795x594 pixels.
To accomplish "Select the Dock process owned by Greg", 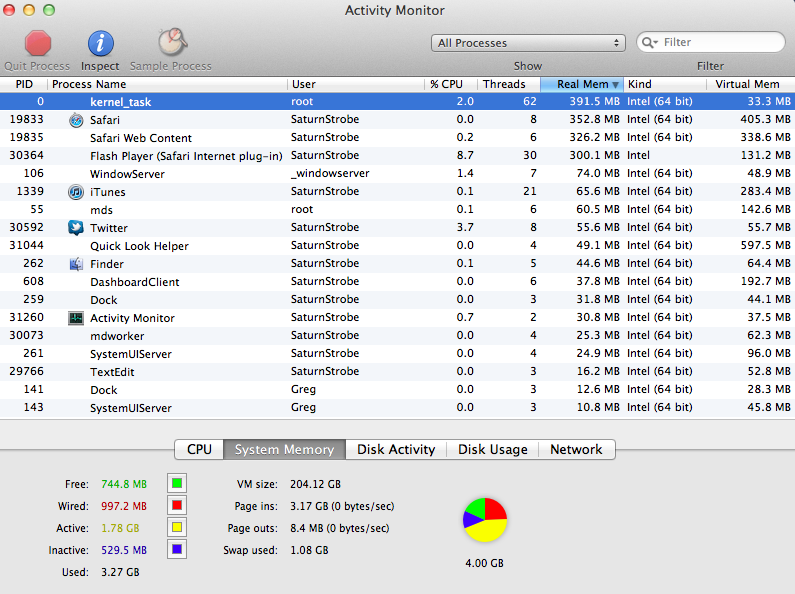I will pyautogui.click(x=398, y=390).
